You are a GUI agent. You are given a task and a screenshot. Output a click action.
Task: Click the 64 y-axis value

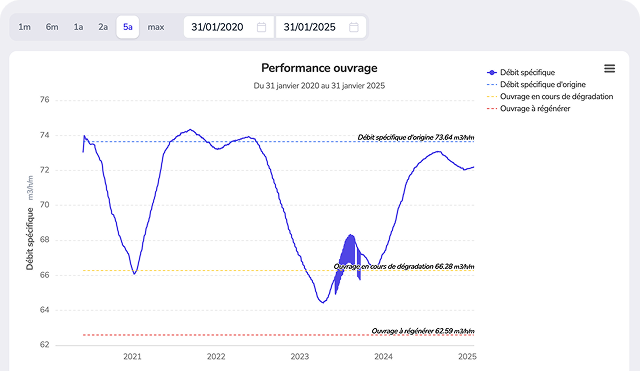pos(44,310)
